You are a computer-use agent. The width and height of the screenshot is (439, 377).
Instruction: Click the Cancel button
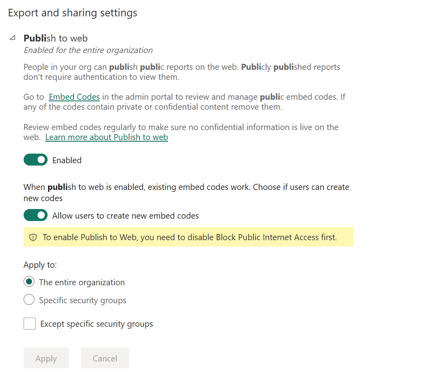(x=105, y=358)
